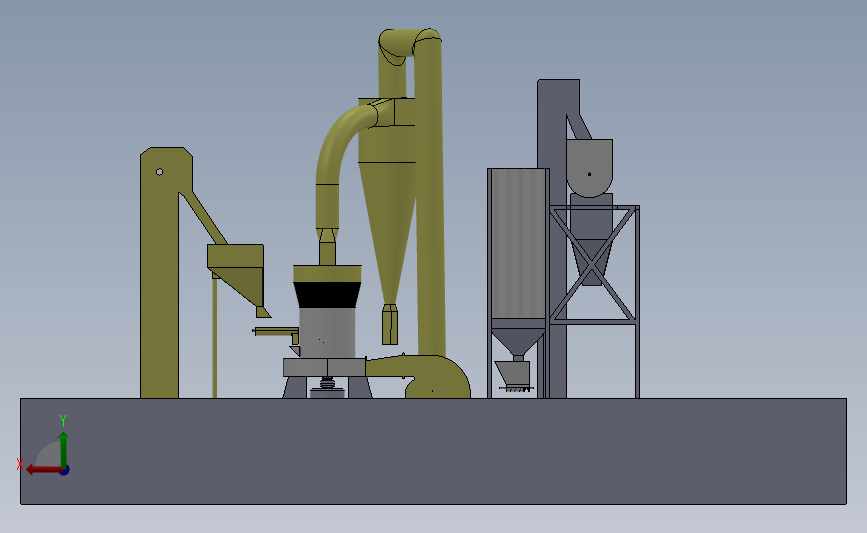Image resolution: width=867 pixels, height=533 pixels.
Task: Select the horizontal feeder entering the mill
Action: tap(275, 332)
